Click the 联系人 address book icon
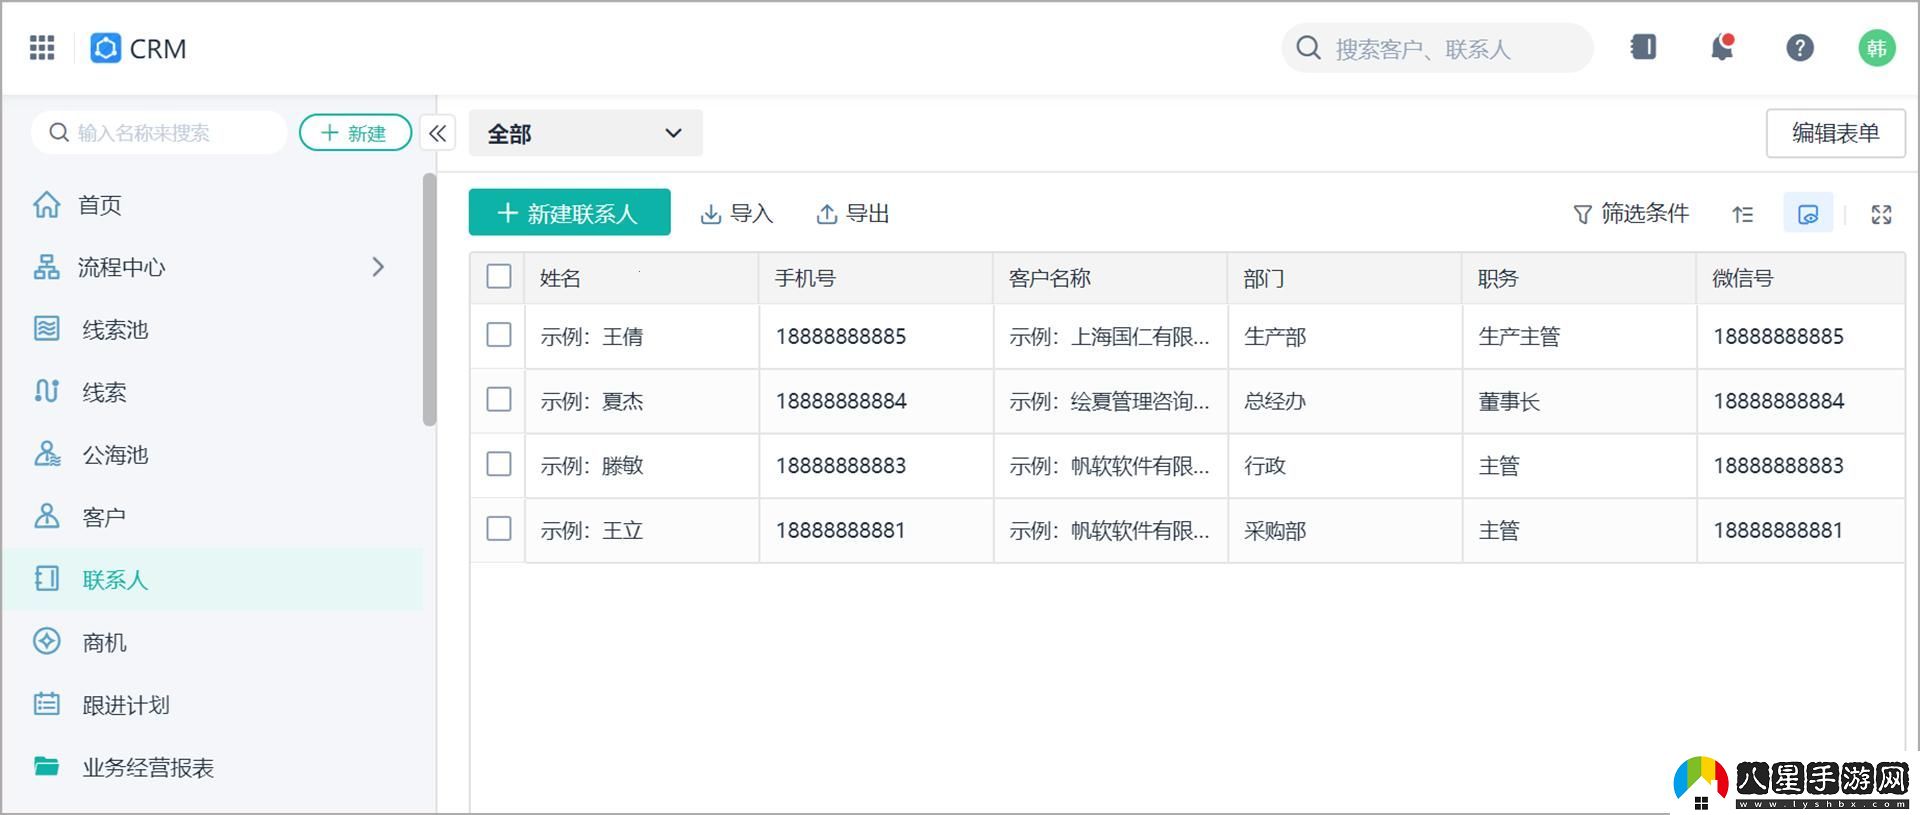The height and width of the screenshot is (815, 1920). click(47, 579)
